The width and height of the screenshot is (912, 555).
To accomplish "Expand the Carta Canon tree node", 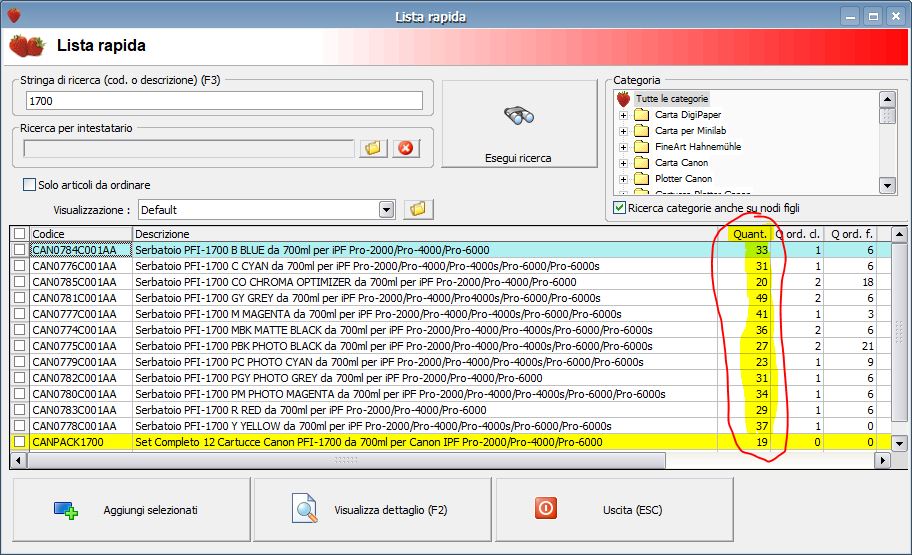I will [624, 163].
